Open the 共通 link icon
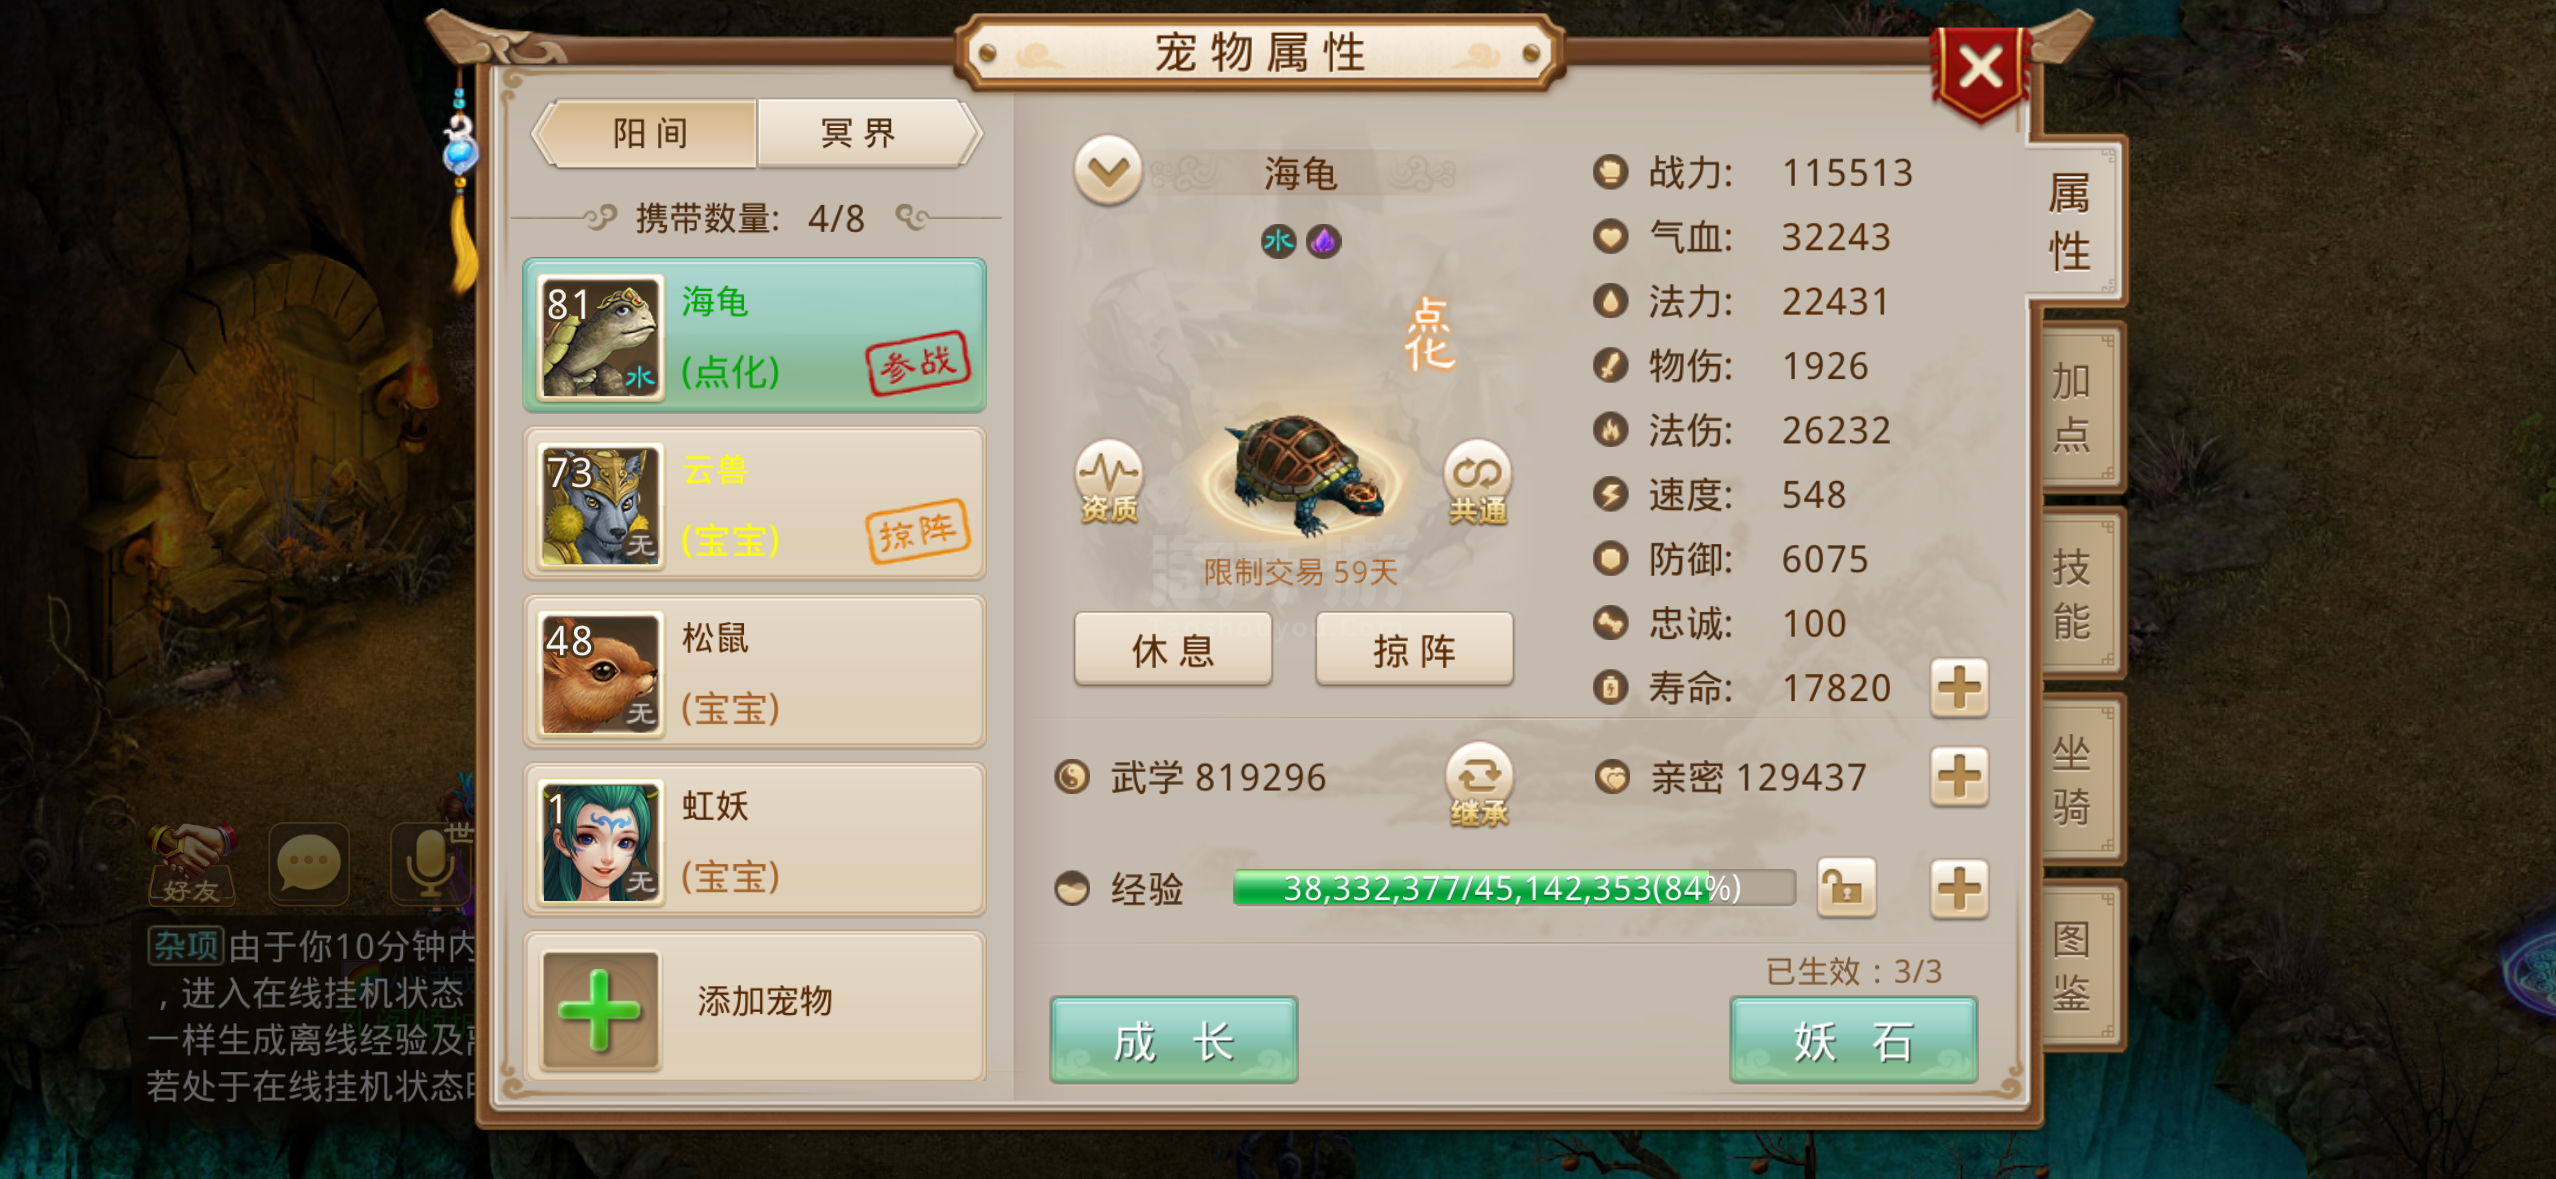This screenshot has height=1179, width=2556. (x=1477, y=482)
